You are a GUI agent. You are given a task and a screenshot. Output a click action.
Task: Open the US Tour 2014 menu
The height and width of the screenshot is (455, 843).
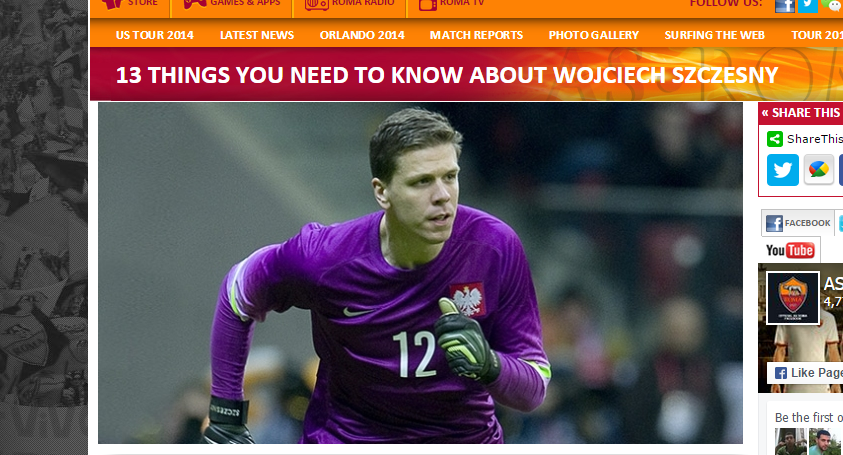[155, 35]
